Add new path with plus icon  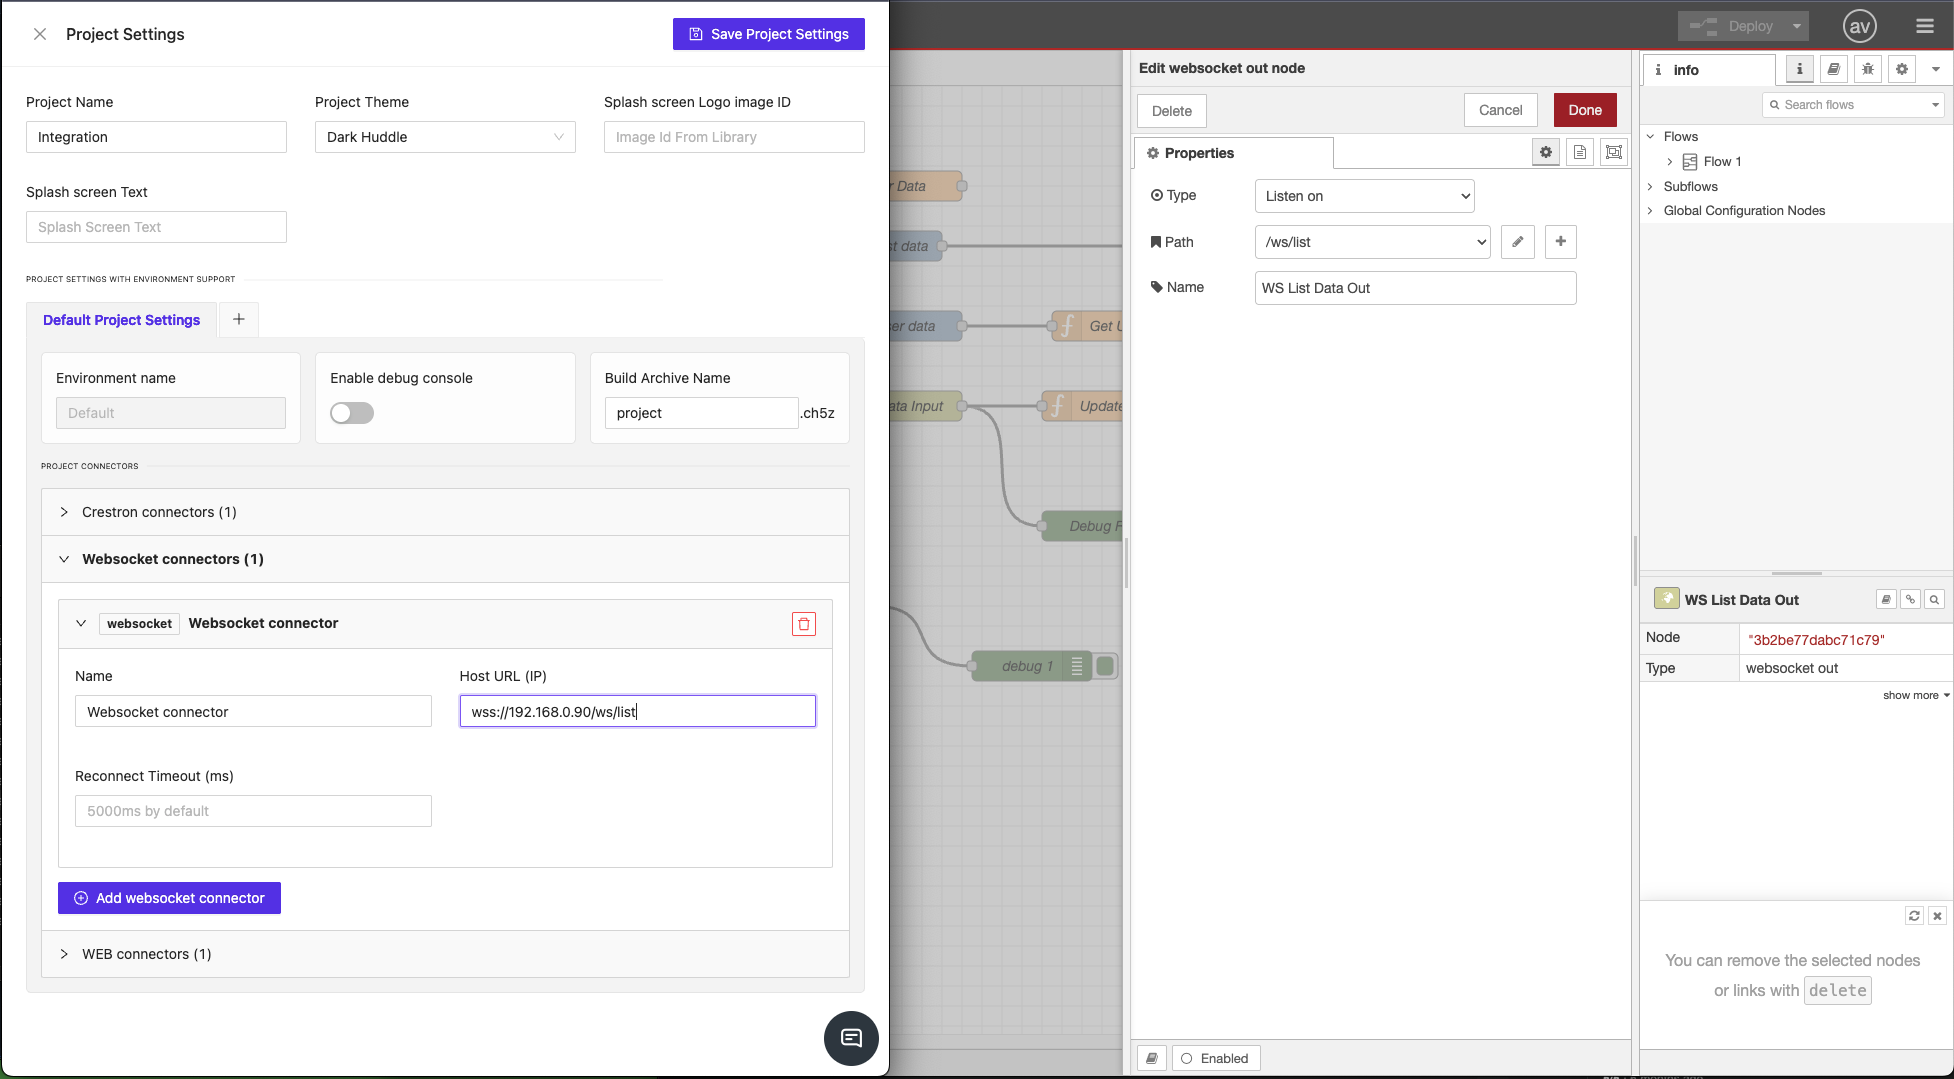tap(1560, 242)
